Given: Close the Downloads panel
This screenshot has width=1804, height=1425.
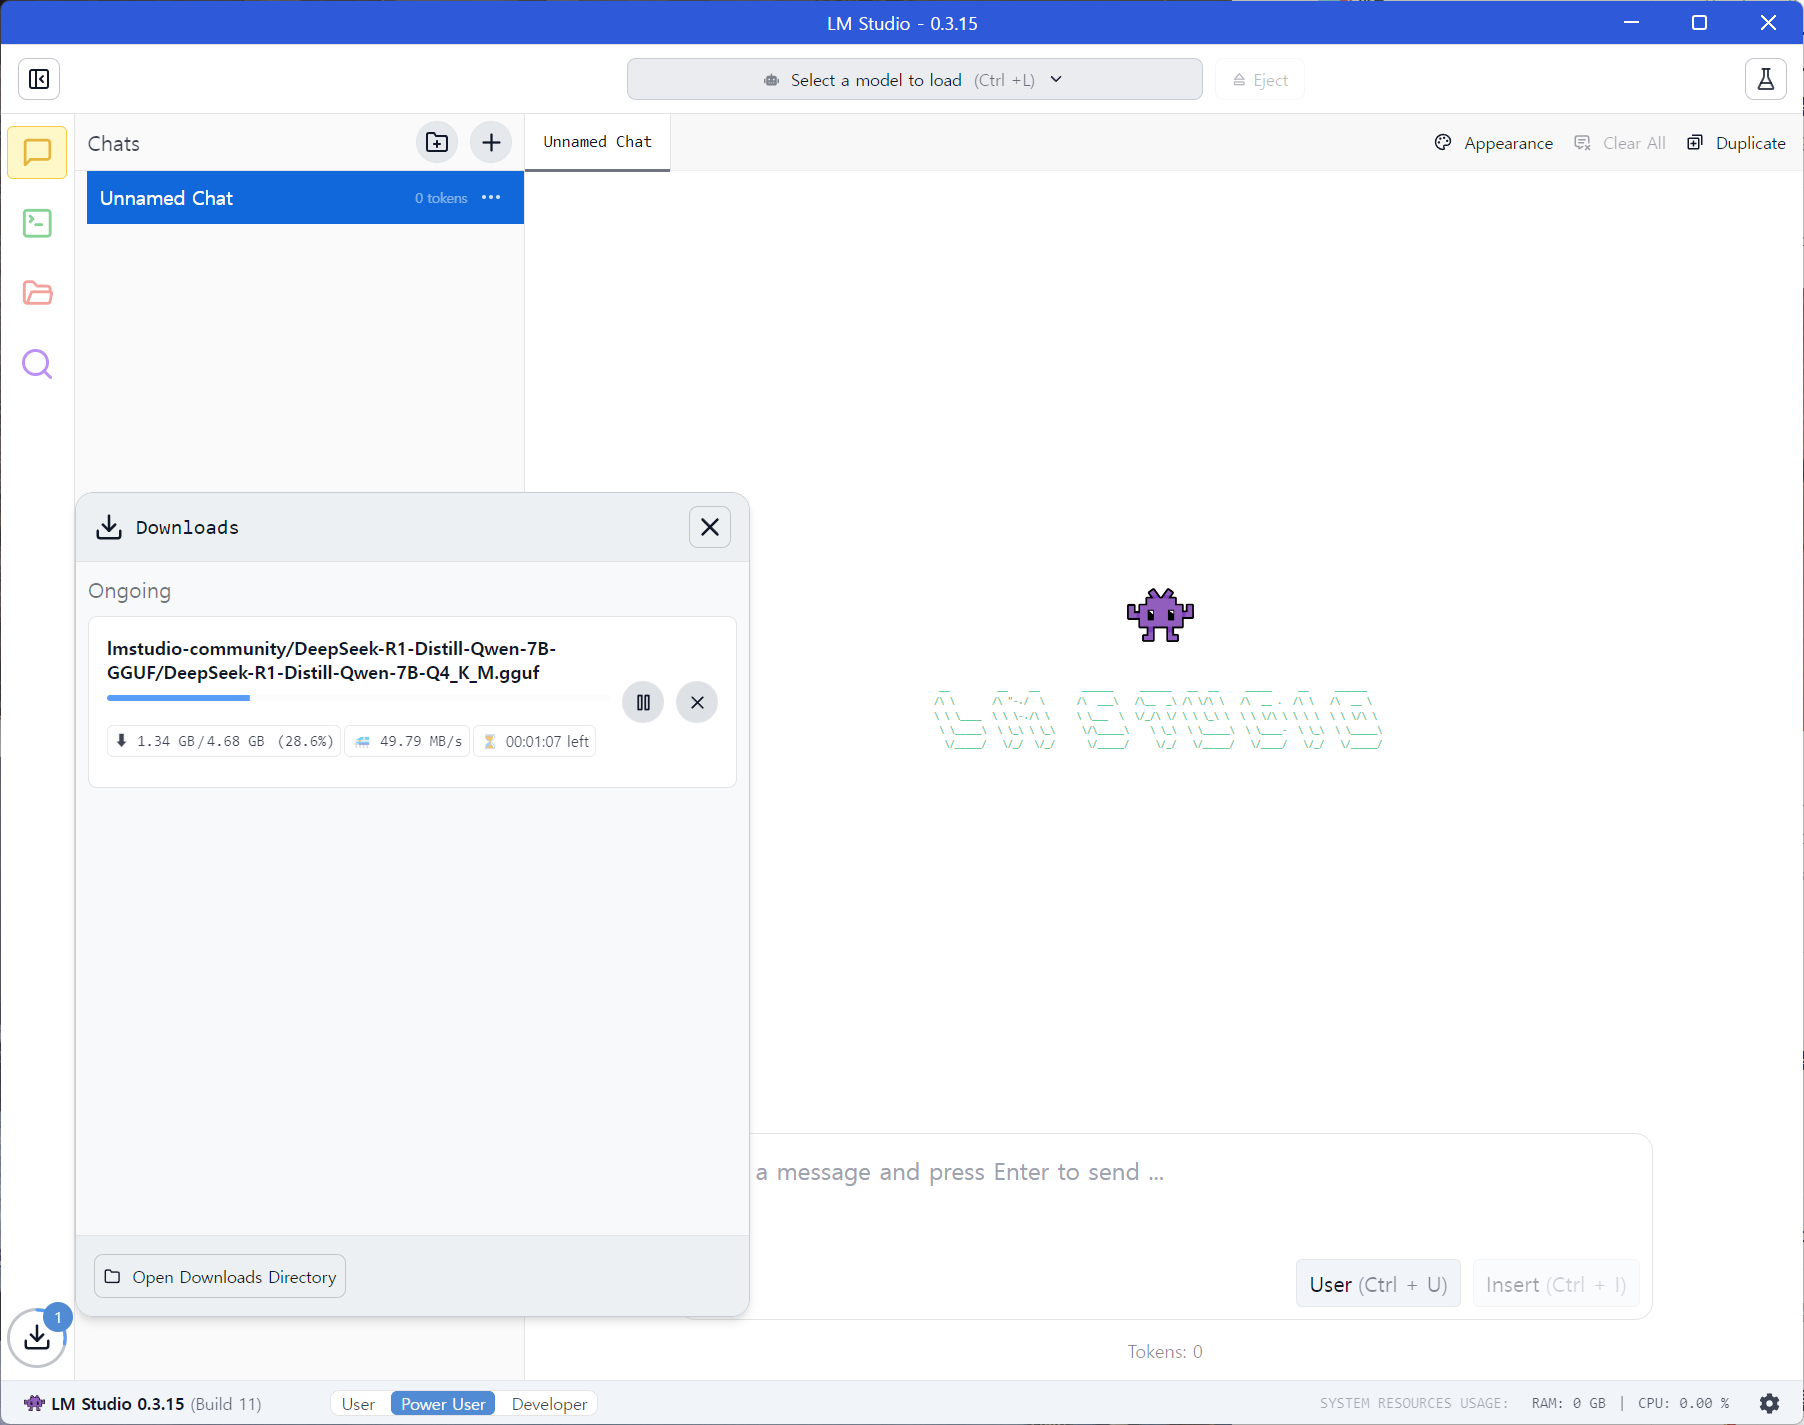Looking at the screenshot, I should [x=710, y=527].
